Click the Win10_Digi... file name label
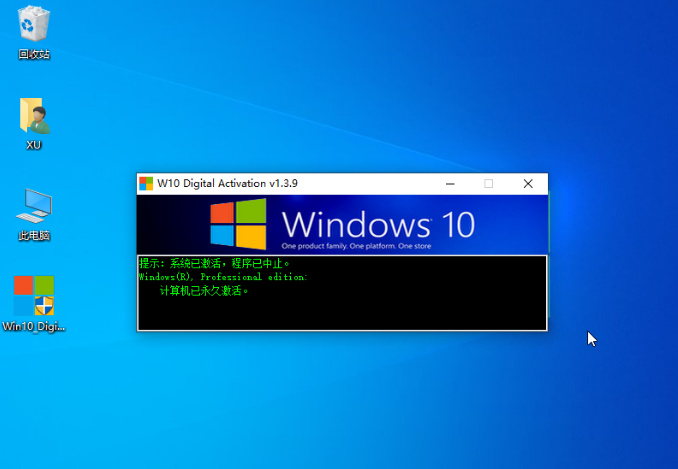The image size is (678, 469). tap(34, 326)
